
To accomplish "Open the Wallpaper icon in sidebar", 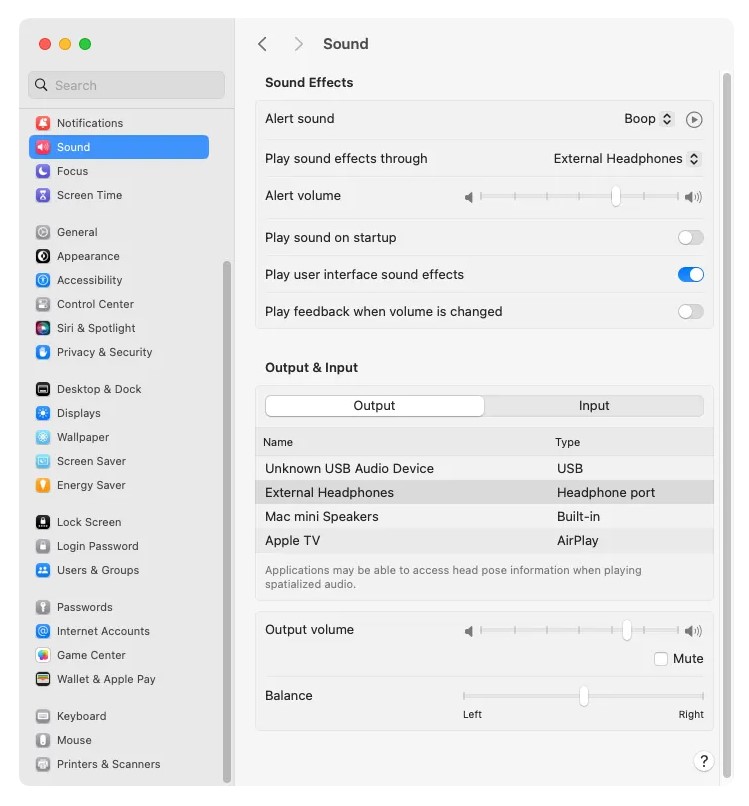I will (43, 437).
